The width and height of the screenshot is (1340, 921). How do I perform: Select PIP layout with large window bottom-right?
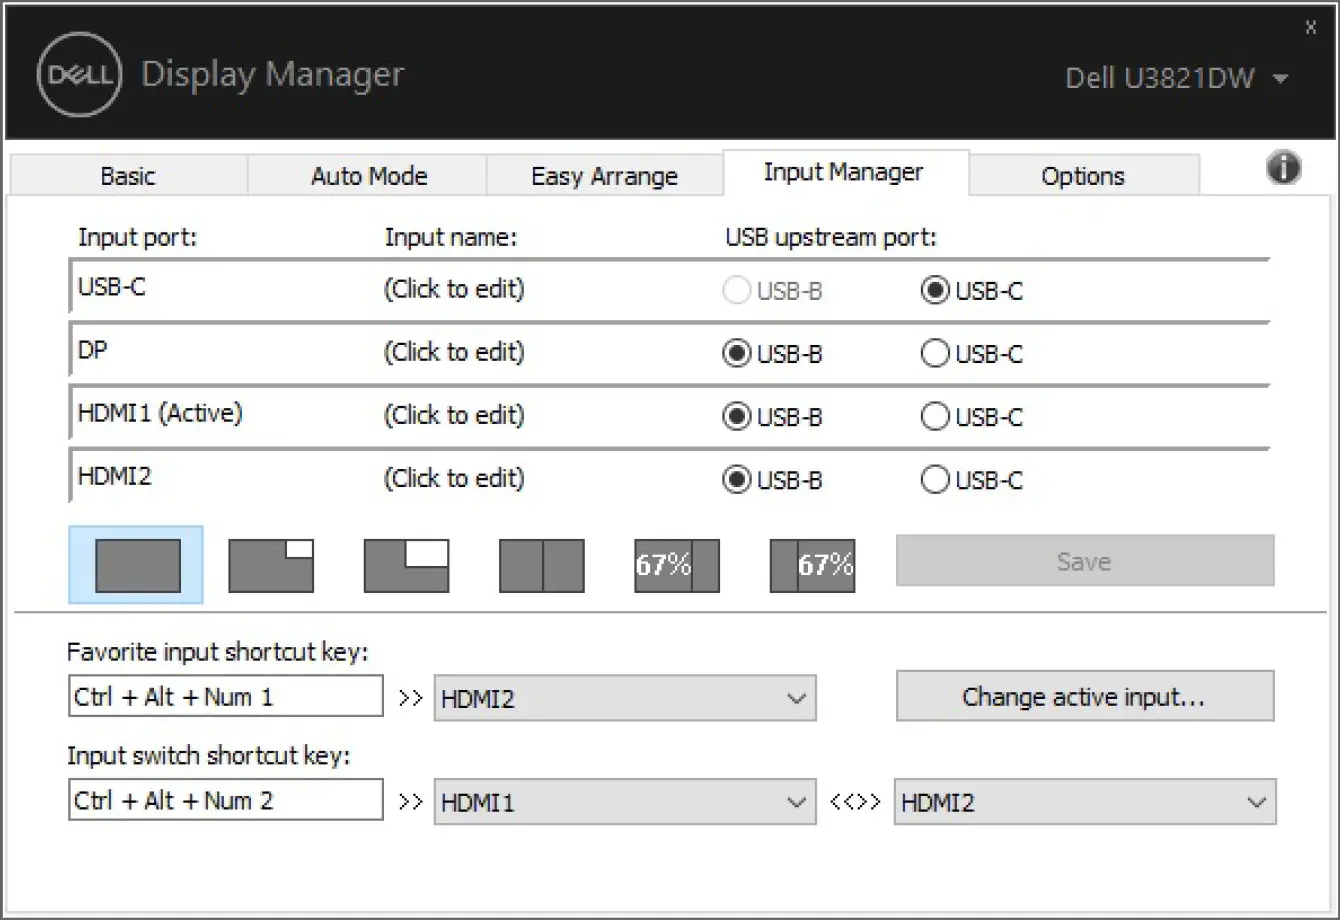pos(406,564)
